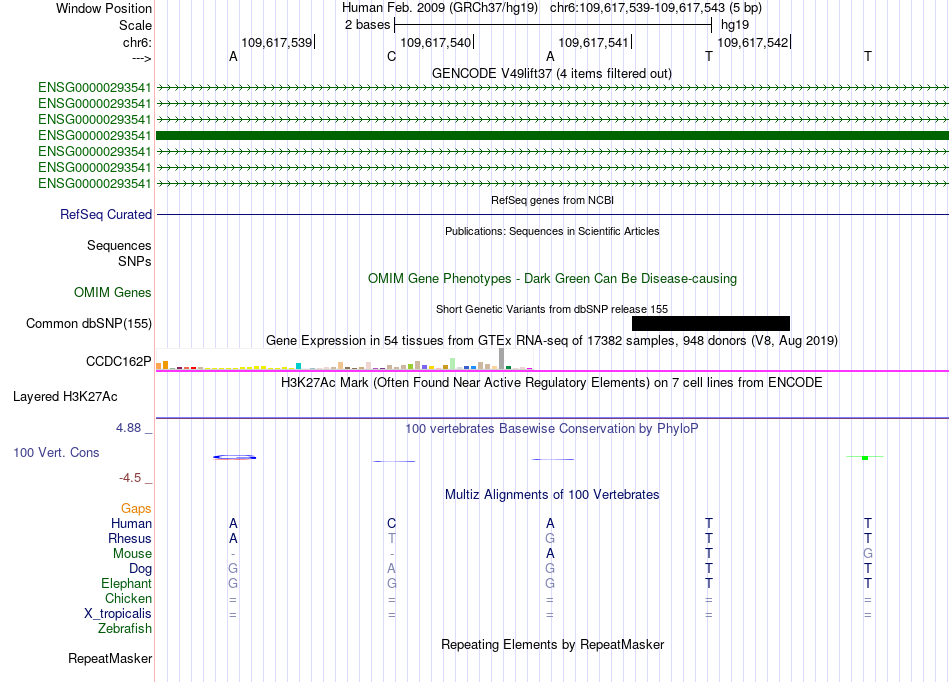Click Repeating Elements by RepeatMasker title
This screenshot has width=950, height=682.
click(552, 644)
